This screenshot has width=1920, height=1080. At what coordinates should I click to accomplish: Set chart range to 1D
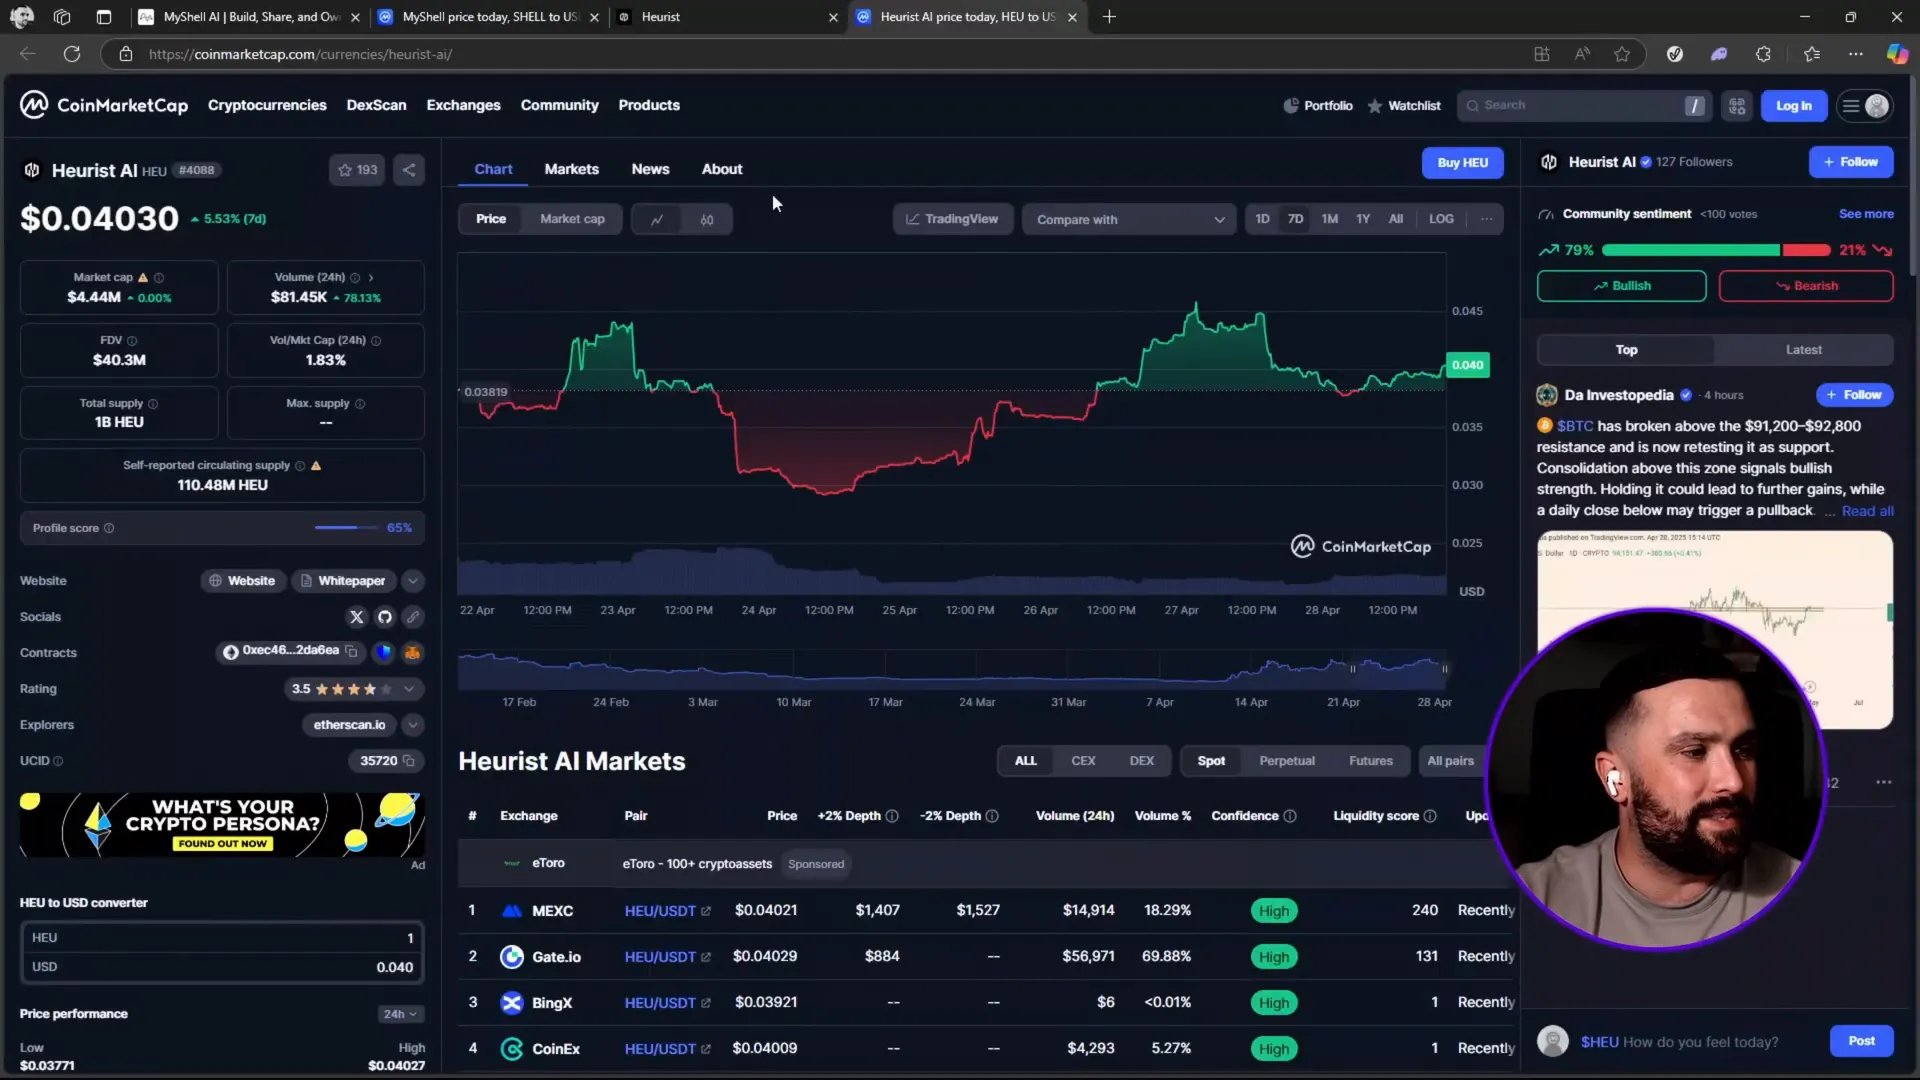[x=1263, y=219]
